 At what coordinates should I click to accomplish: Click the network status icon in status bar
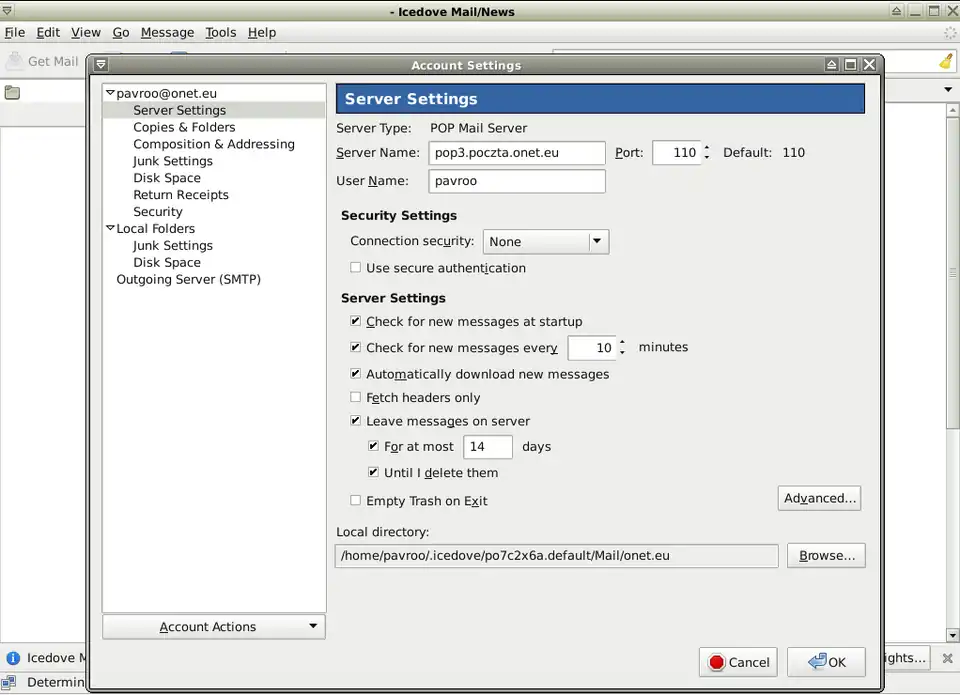point(10,682)
